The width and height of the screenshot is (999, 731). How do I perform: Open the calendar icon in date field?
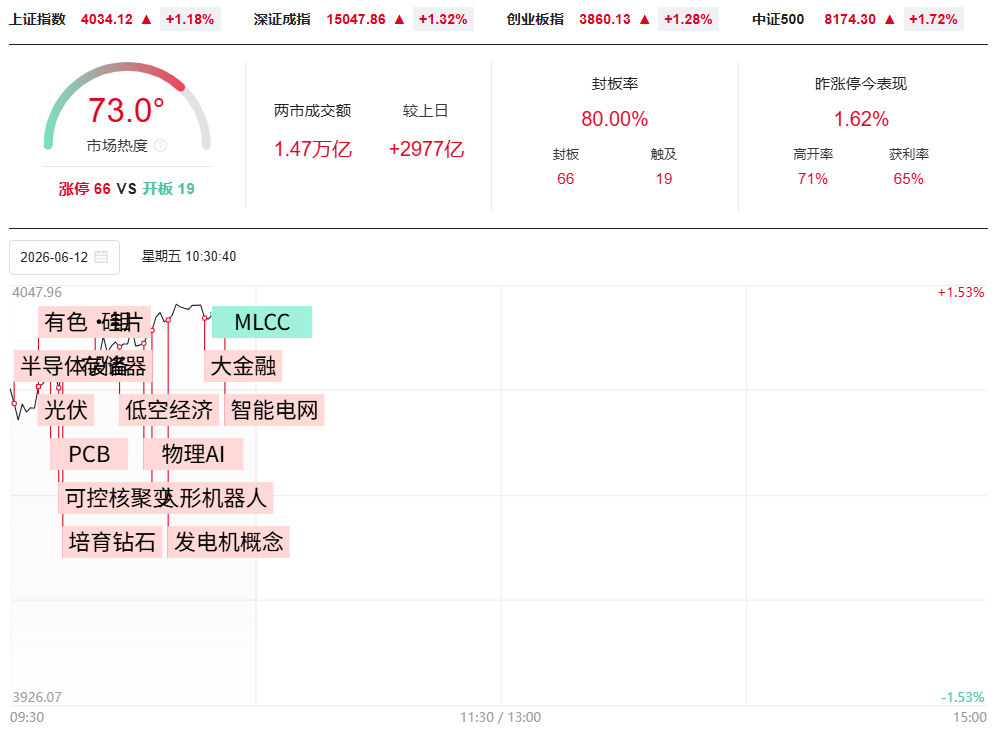pyautogui.click(x=101, y=257)
